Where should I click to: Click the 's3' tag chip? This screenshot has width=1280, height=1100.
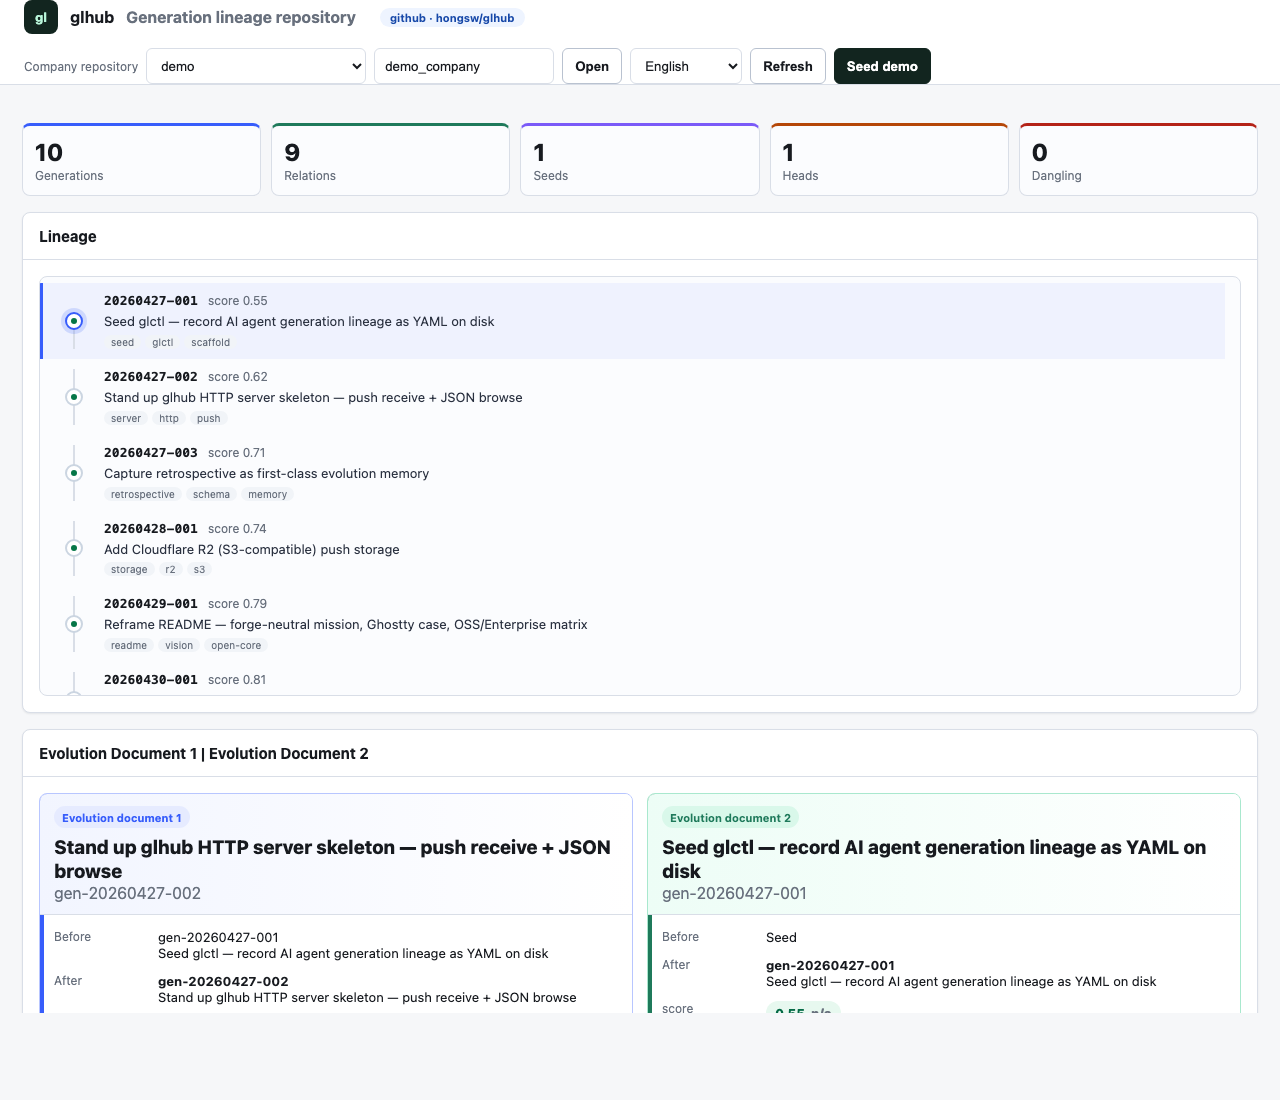click(199, 570)
